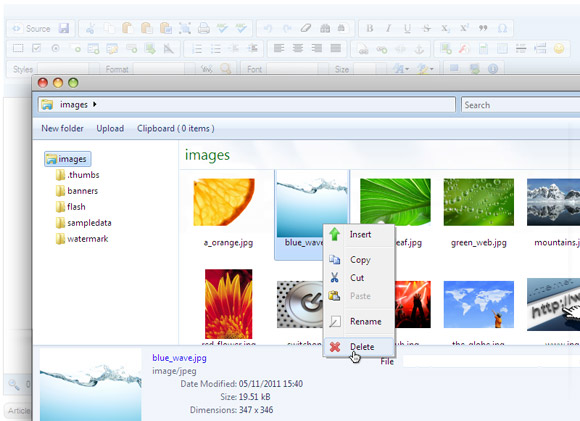Click the About info icon

493,69
